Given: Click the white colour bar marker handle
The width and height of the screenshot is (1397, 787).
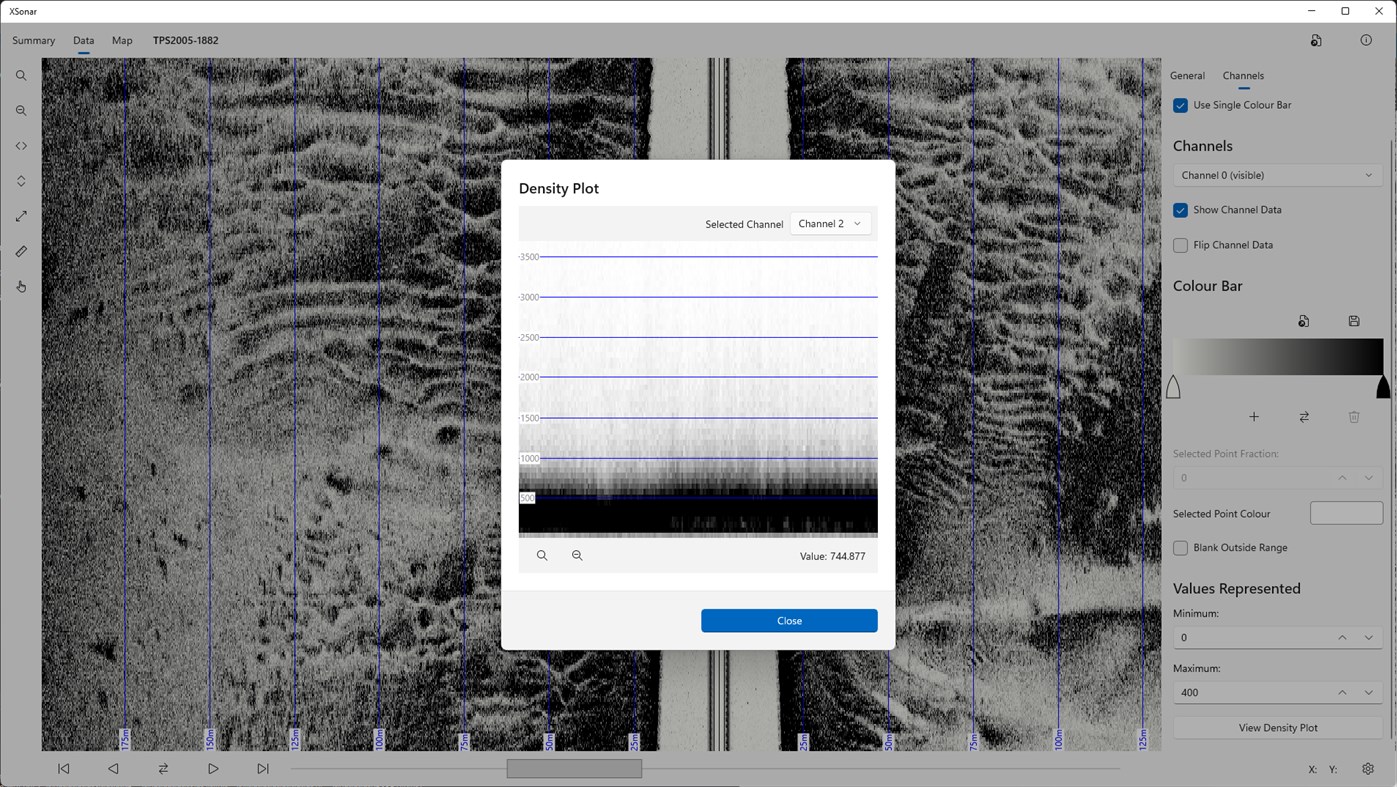Looking at the screenshot, I should 1174,387.
